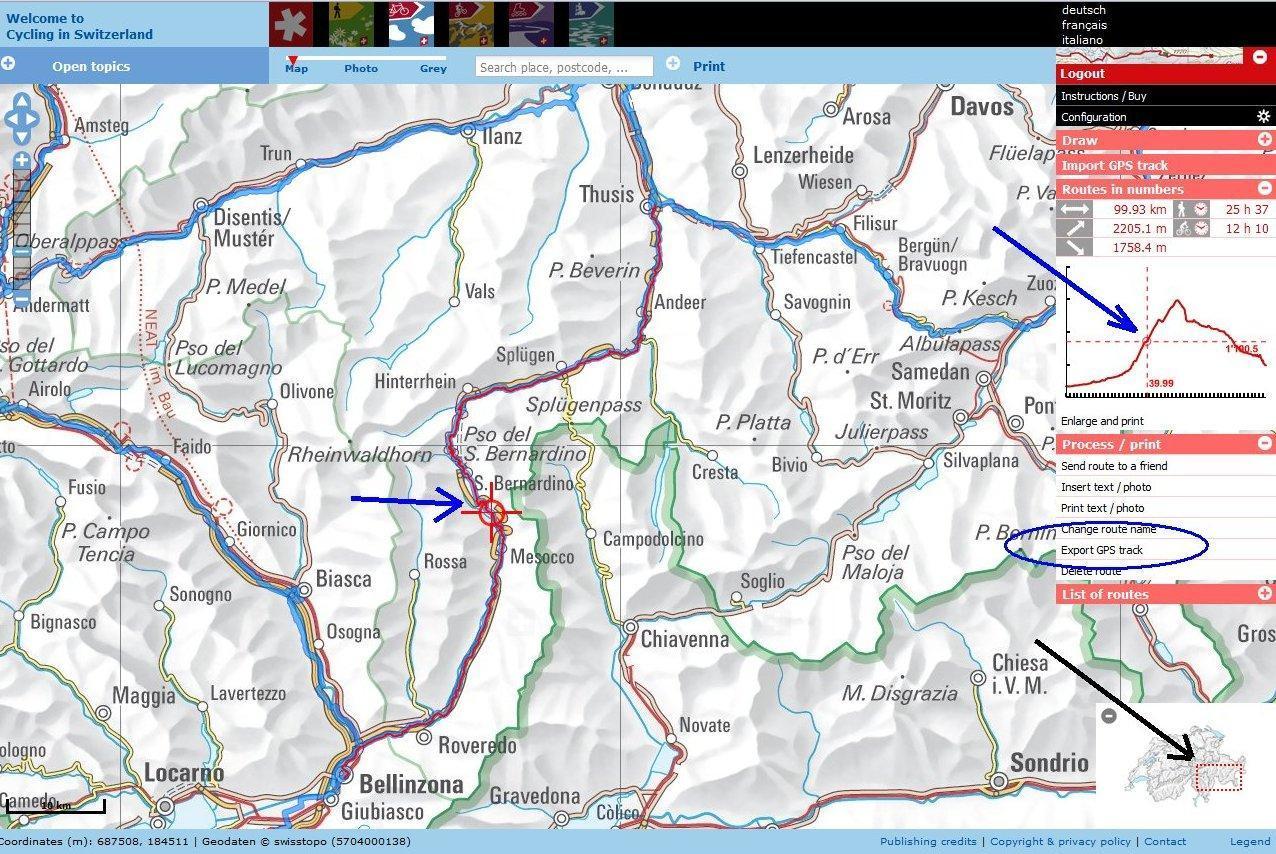Click the Print link in the toolbar
This screenshot has height=854, width=1276.
click(709, 66)
